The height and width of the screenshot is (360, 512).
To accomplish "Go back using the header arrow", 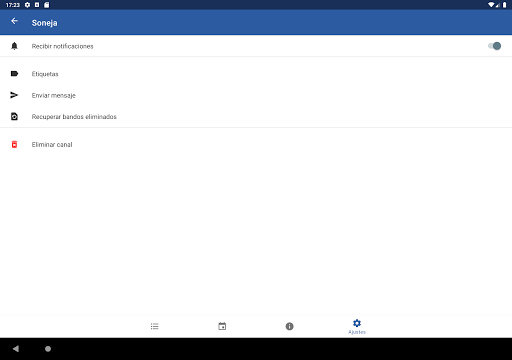I will [x=14, y=21].
